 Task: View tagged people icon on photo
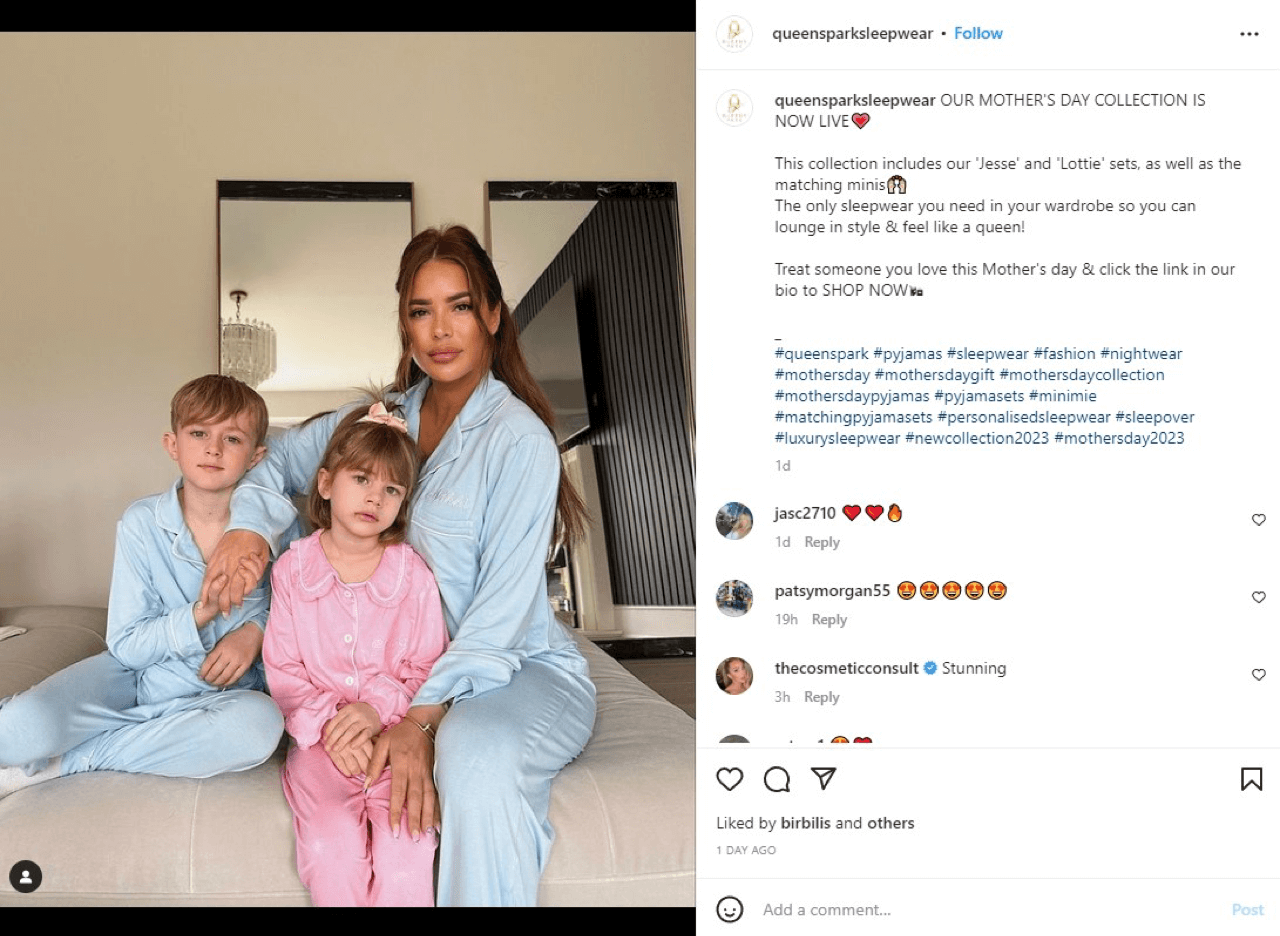click(x=25, y=876)
